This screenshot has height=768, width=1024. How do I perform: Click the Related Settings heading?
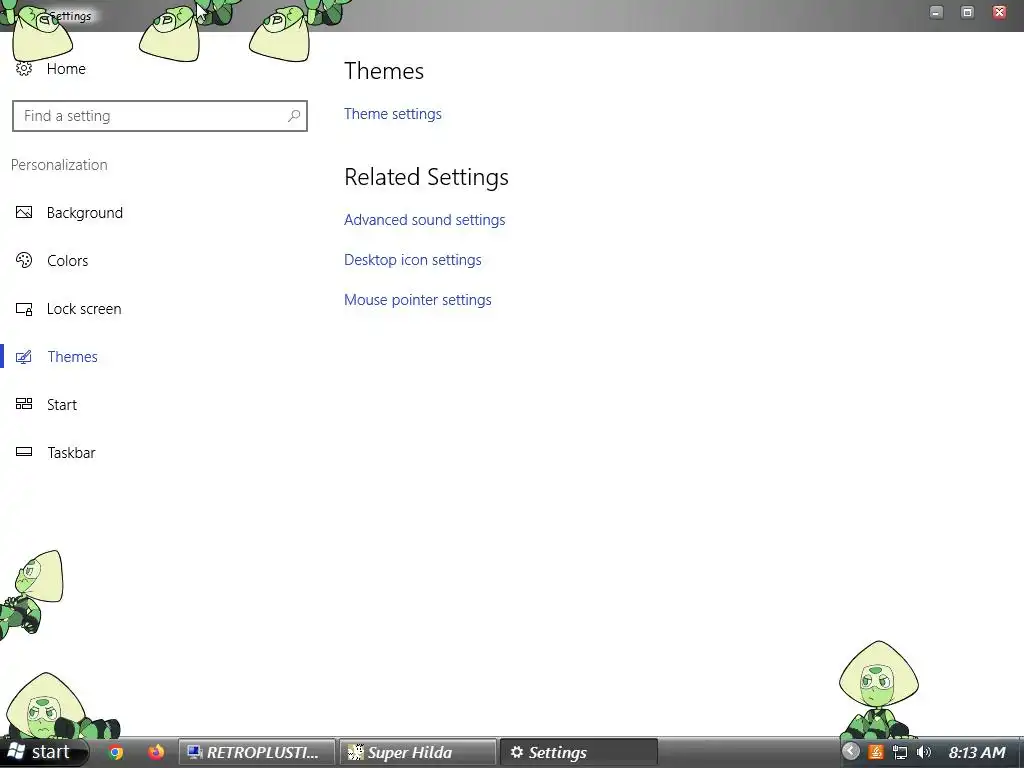426,177
